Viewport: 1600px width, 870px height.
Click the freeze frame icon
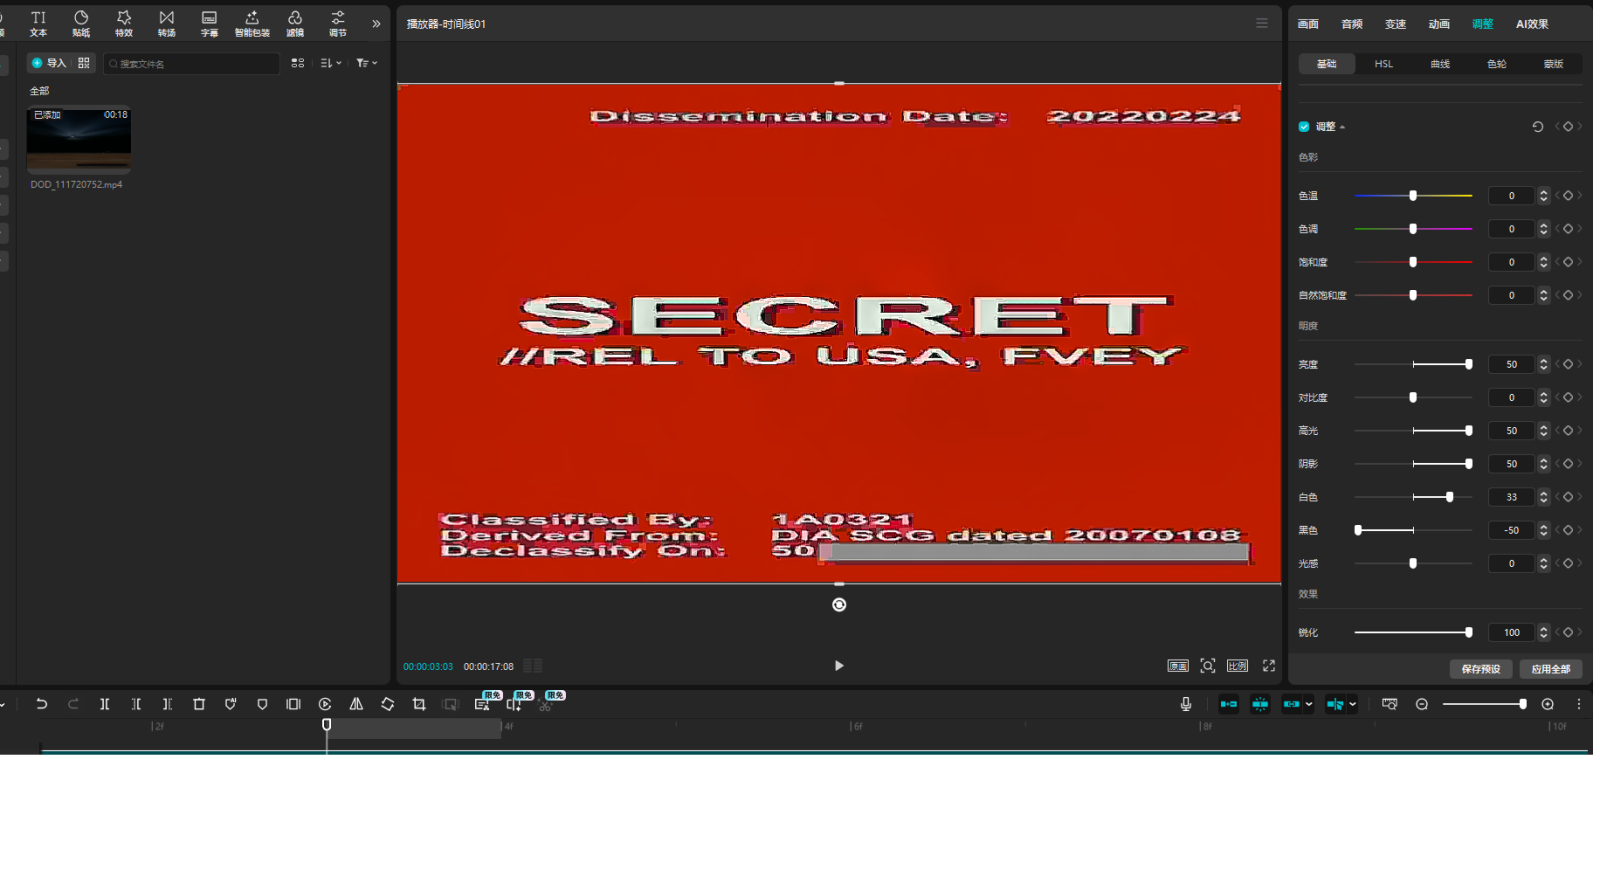293,704
